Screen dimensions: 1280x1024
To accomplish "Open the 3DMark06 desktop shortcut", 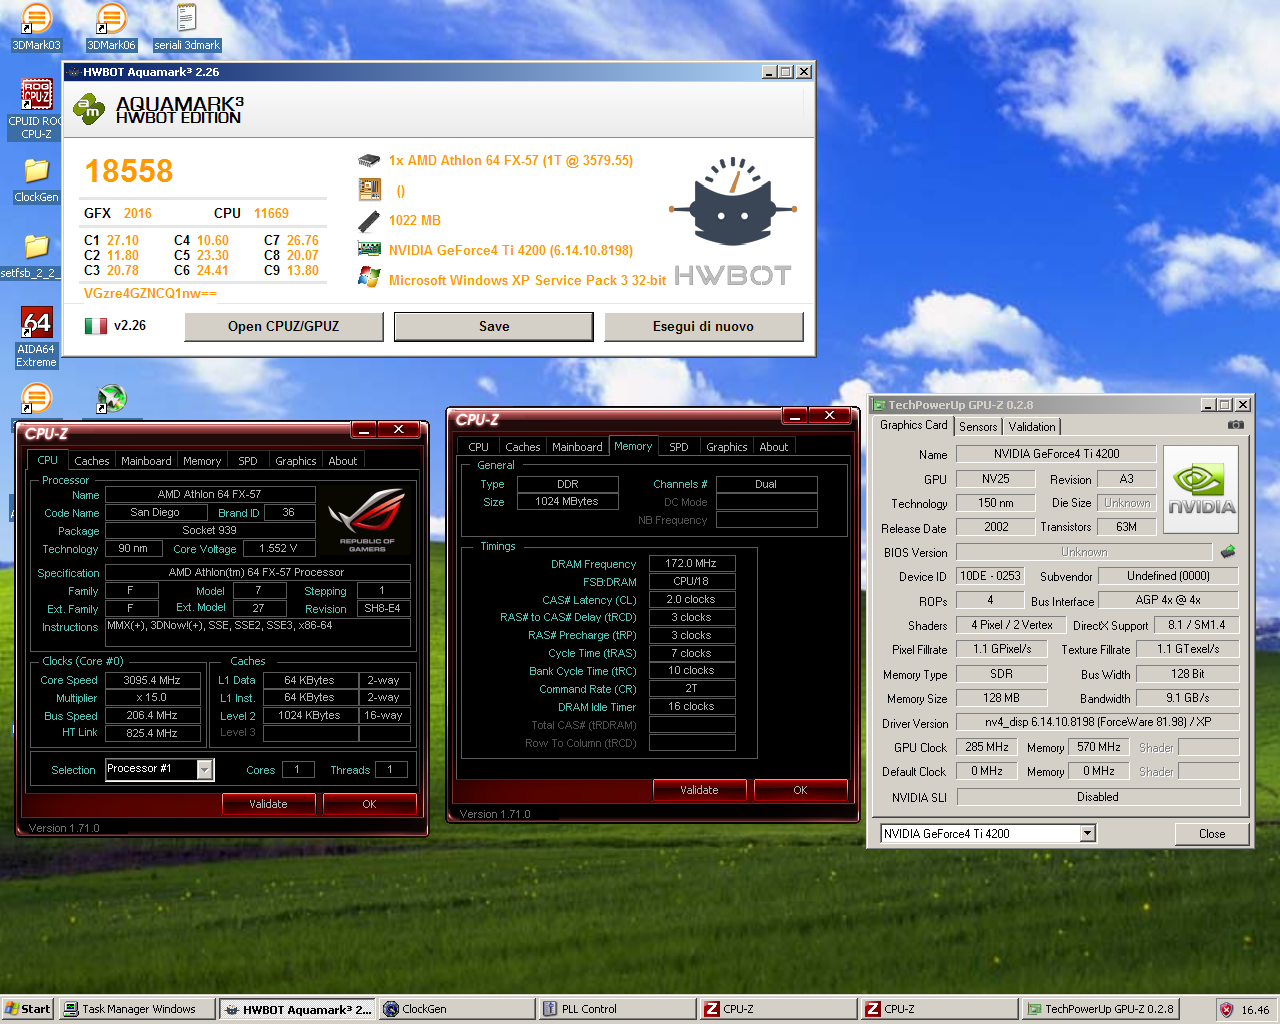I will (111, 28).
